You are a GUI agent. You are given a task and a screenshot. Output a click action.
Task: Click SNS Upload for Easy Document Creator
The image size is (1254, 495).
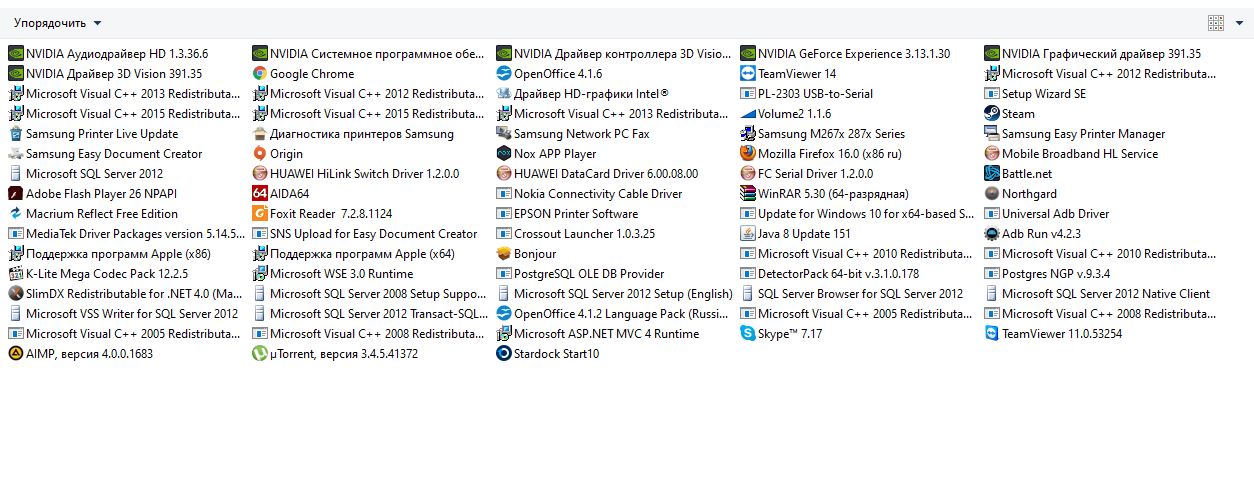click(x=365, y=234)
